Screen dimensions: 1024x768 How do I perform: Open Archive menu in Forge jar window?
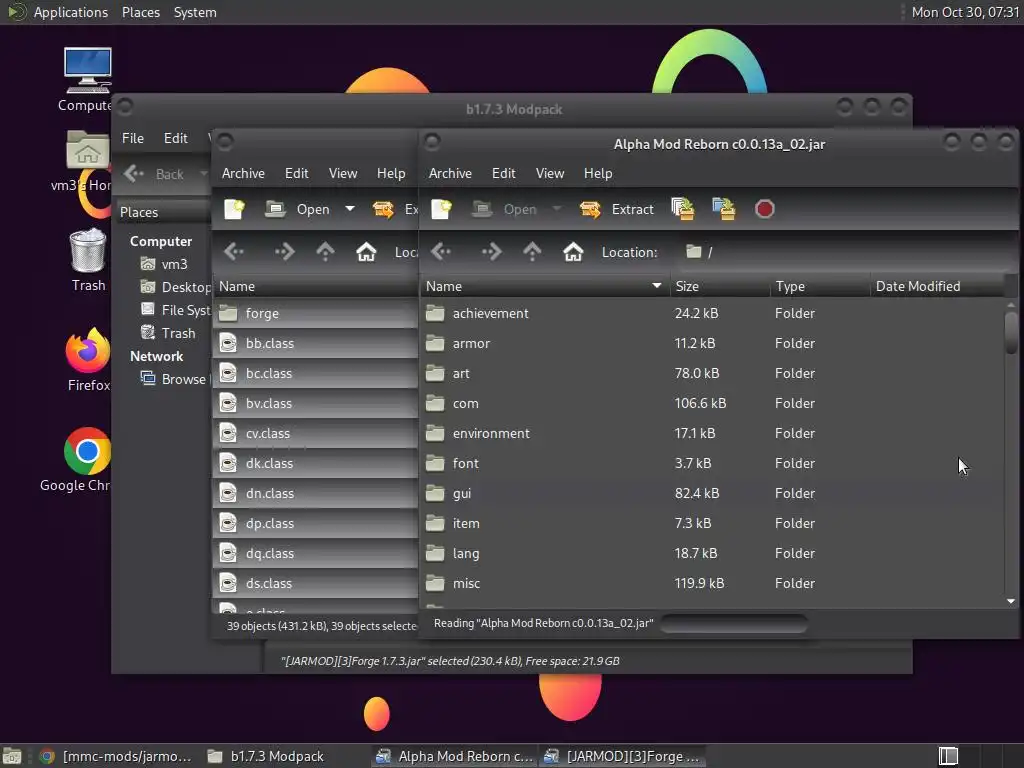243,173
